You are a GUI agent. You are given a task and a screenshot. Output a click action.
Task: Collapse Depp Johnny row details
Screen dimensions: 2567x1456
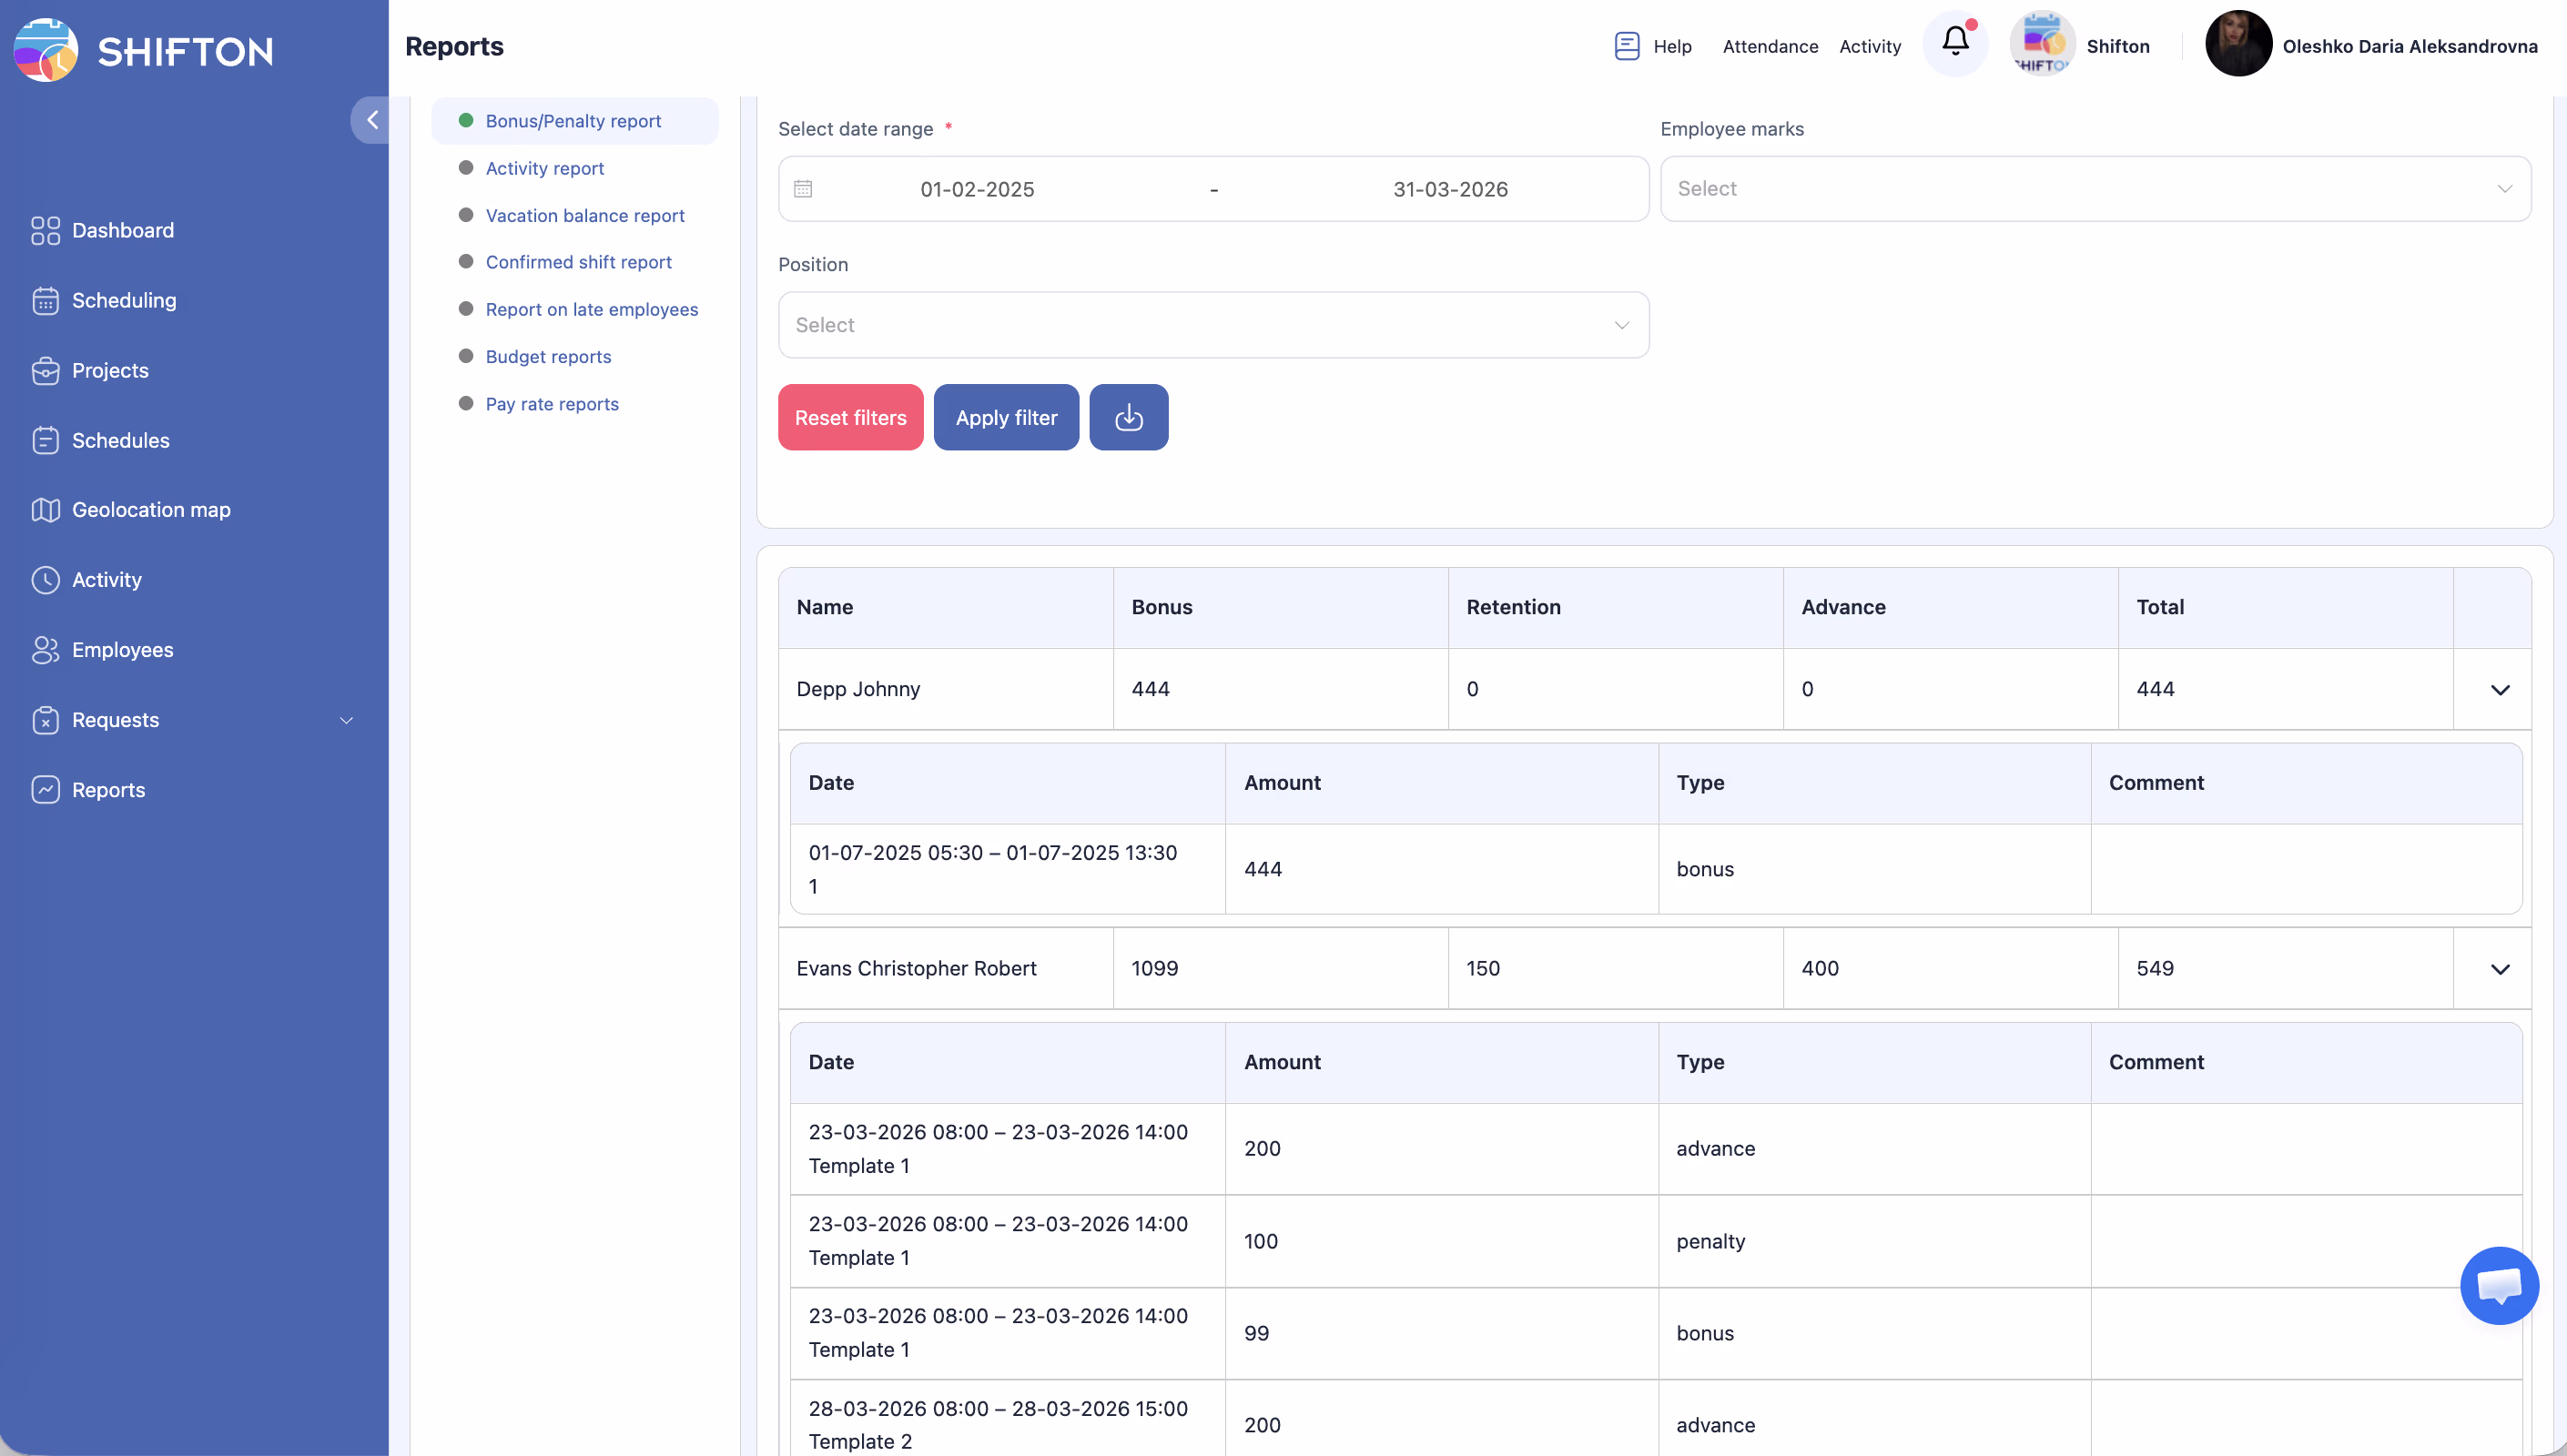coord(2499,690)
